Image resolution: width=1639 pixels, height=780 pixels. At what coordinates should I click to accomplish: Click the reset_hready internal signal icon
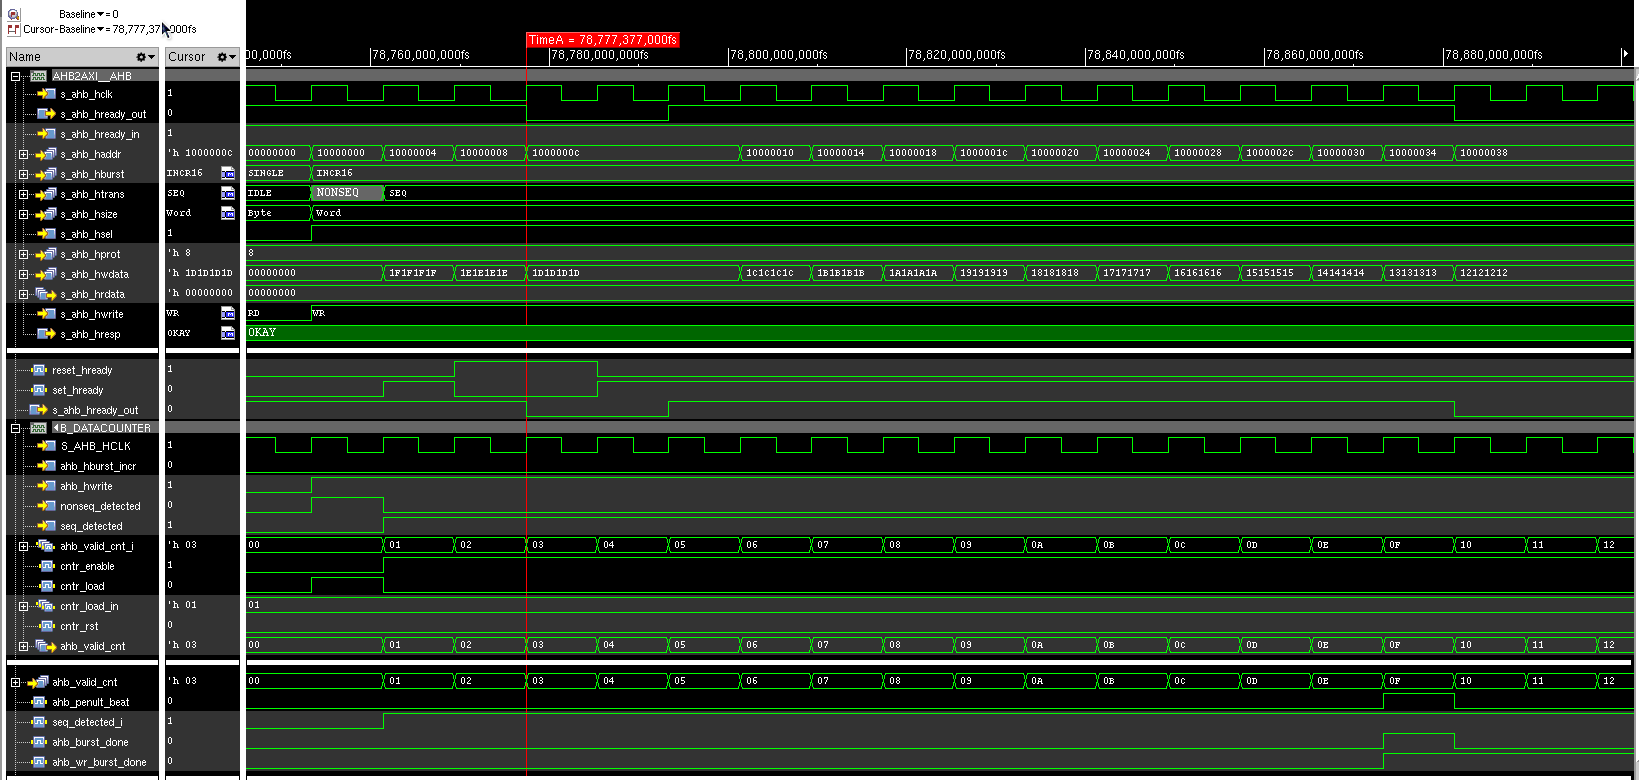[39, 370]
